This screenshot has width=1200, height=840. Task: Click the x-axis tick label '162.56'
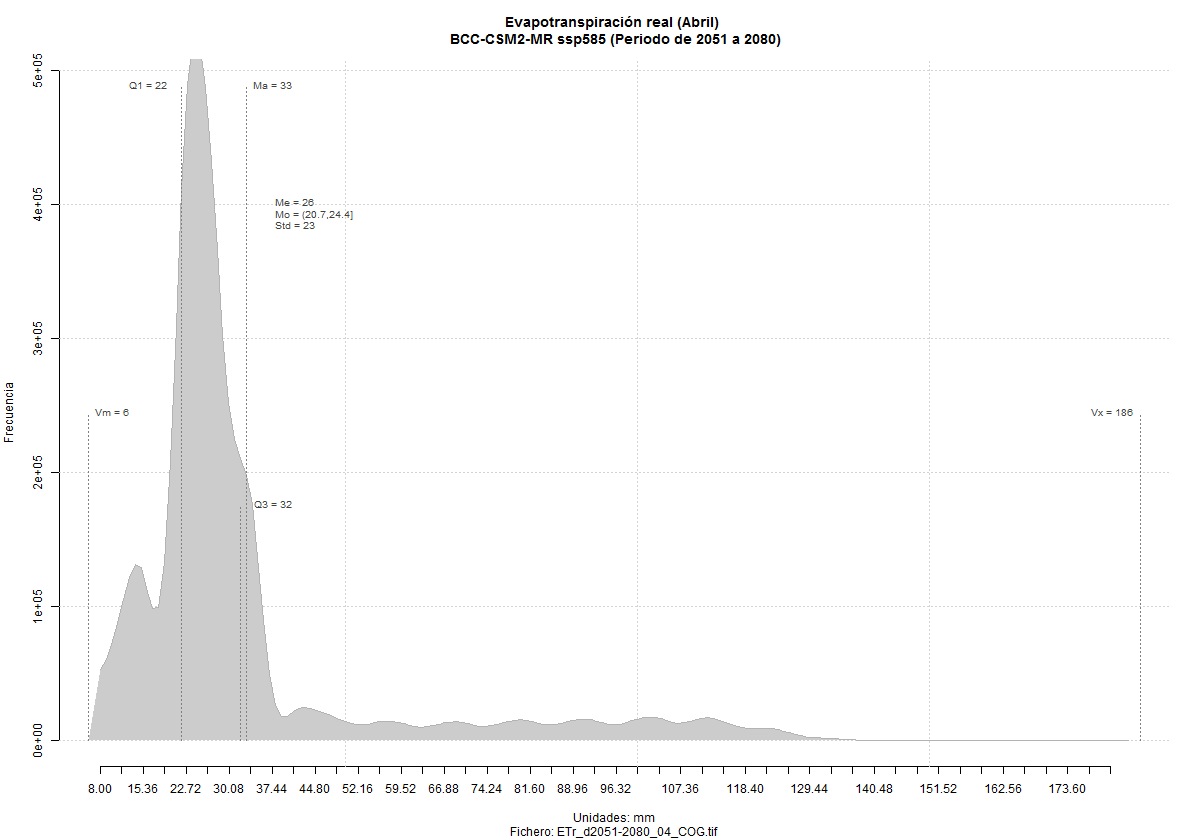coord(1003,790)
